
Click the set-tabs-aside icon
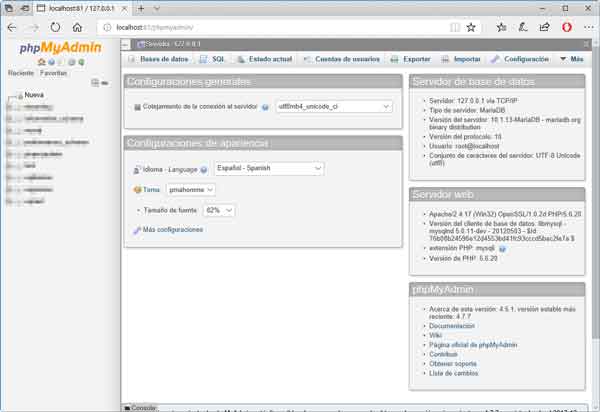point(25,8)
